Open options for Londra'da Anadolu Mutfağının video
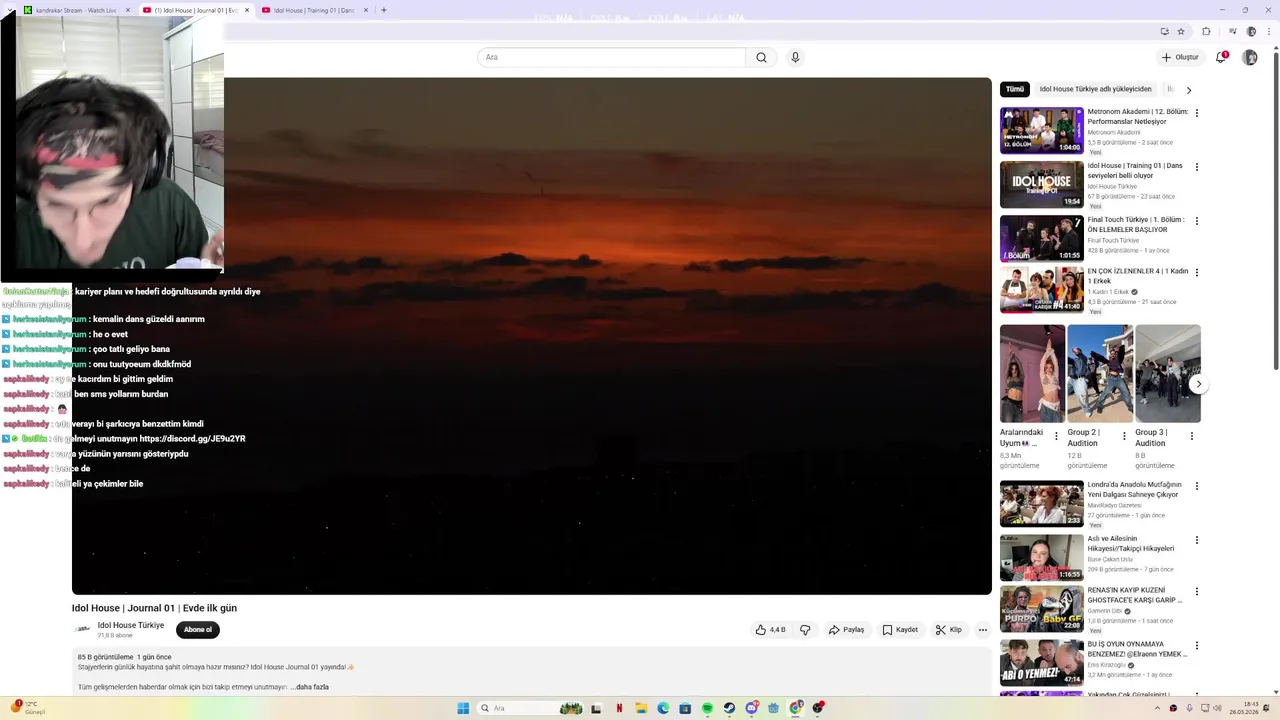 tap(1197, 486)
